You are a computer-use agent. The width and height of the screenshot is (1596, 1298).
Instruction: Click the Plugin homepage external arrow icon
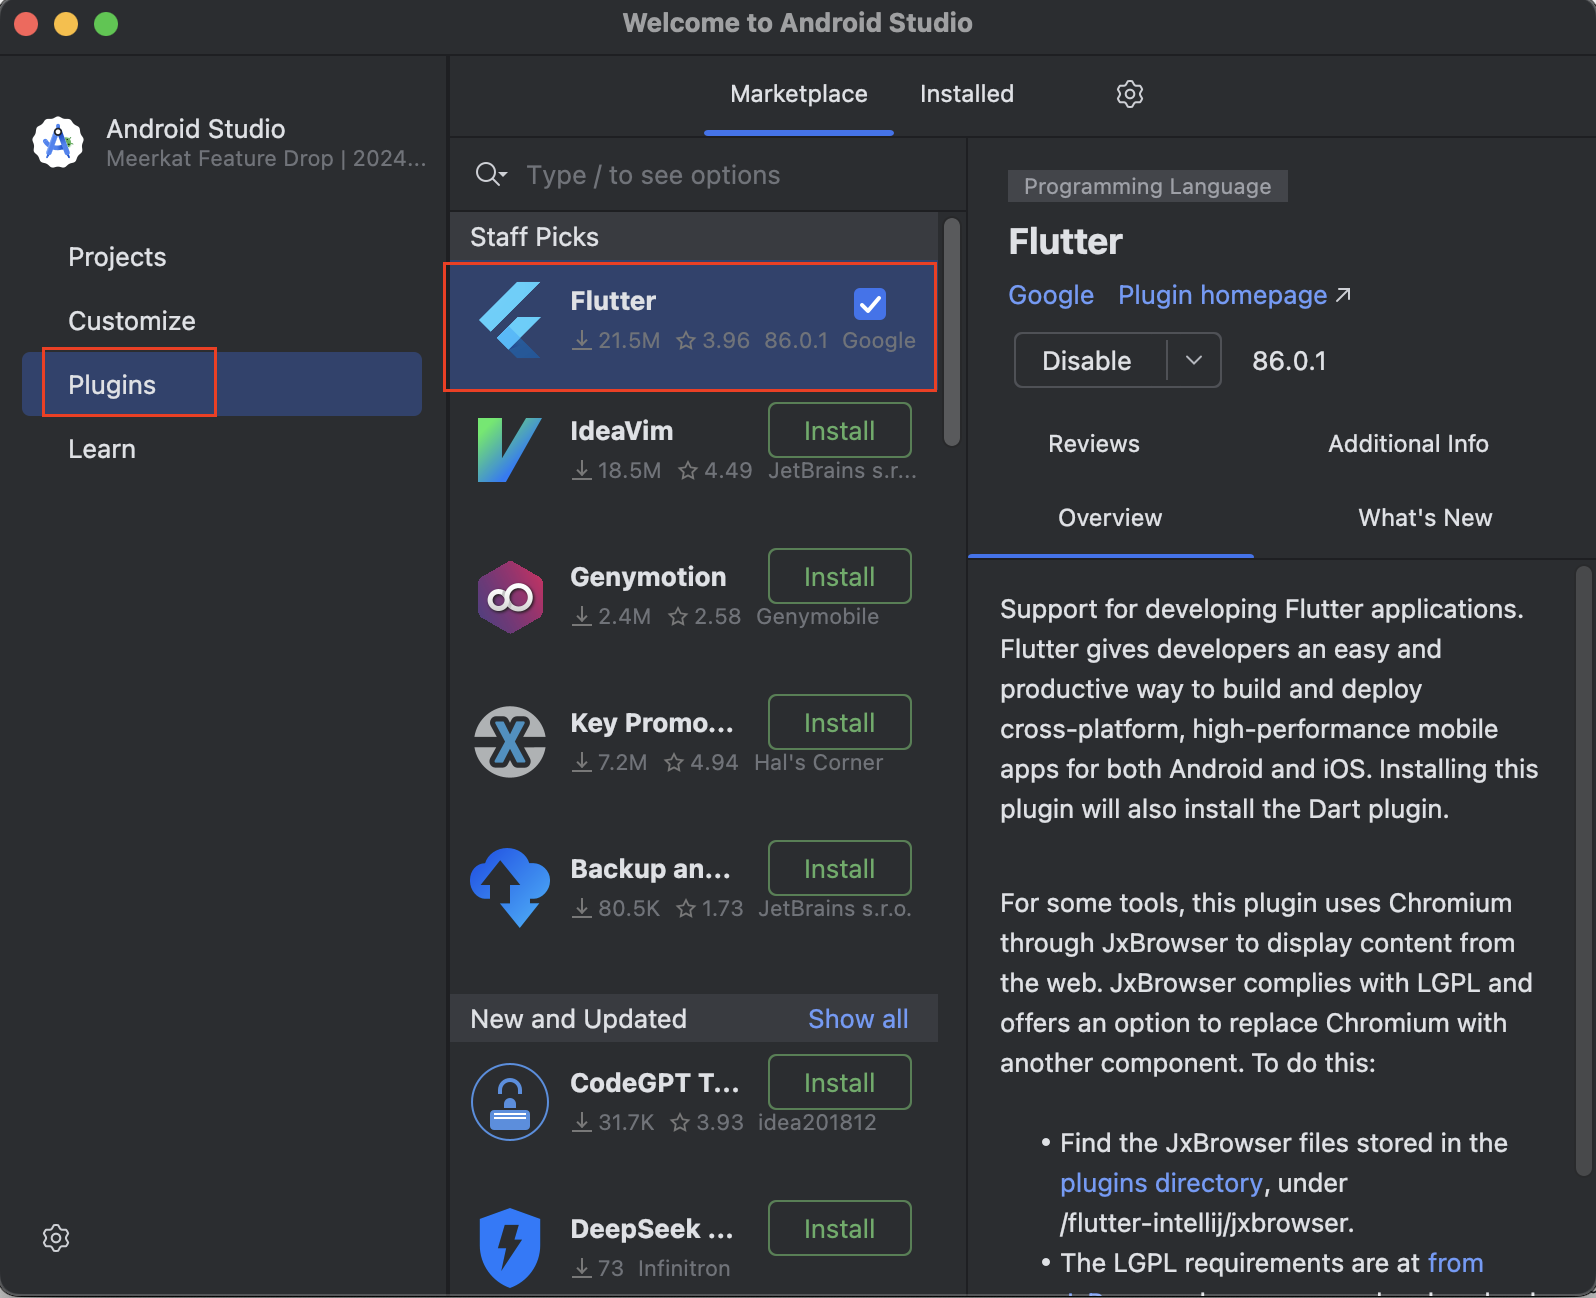click(x=1344, y=295)
